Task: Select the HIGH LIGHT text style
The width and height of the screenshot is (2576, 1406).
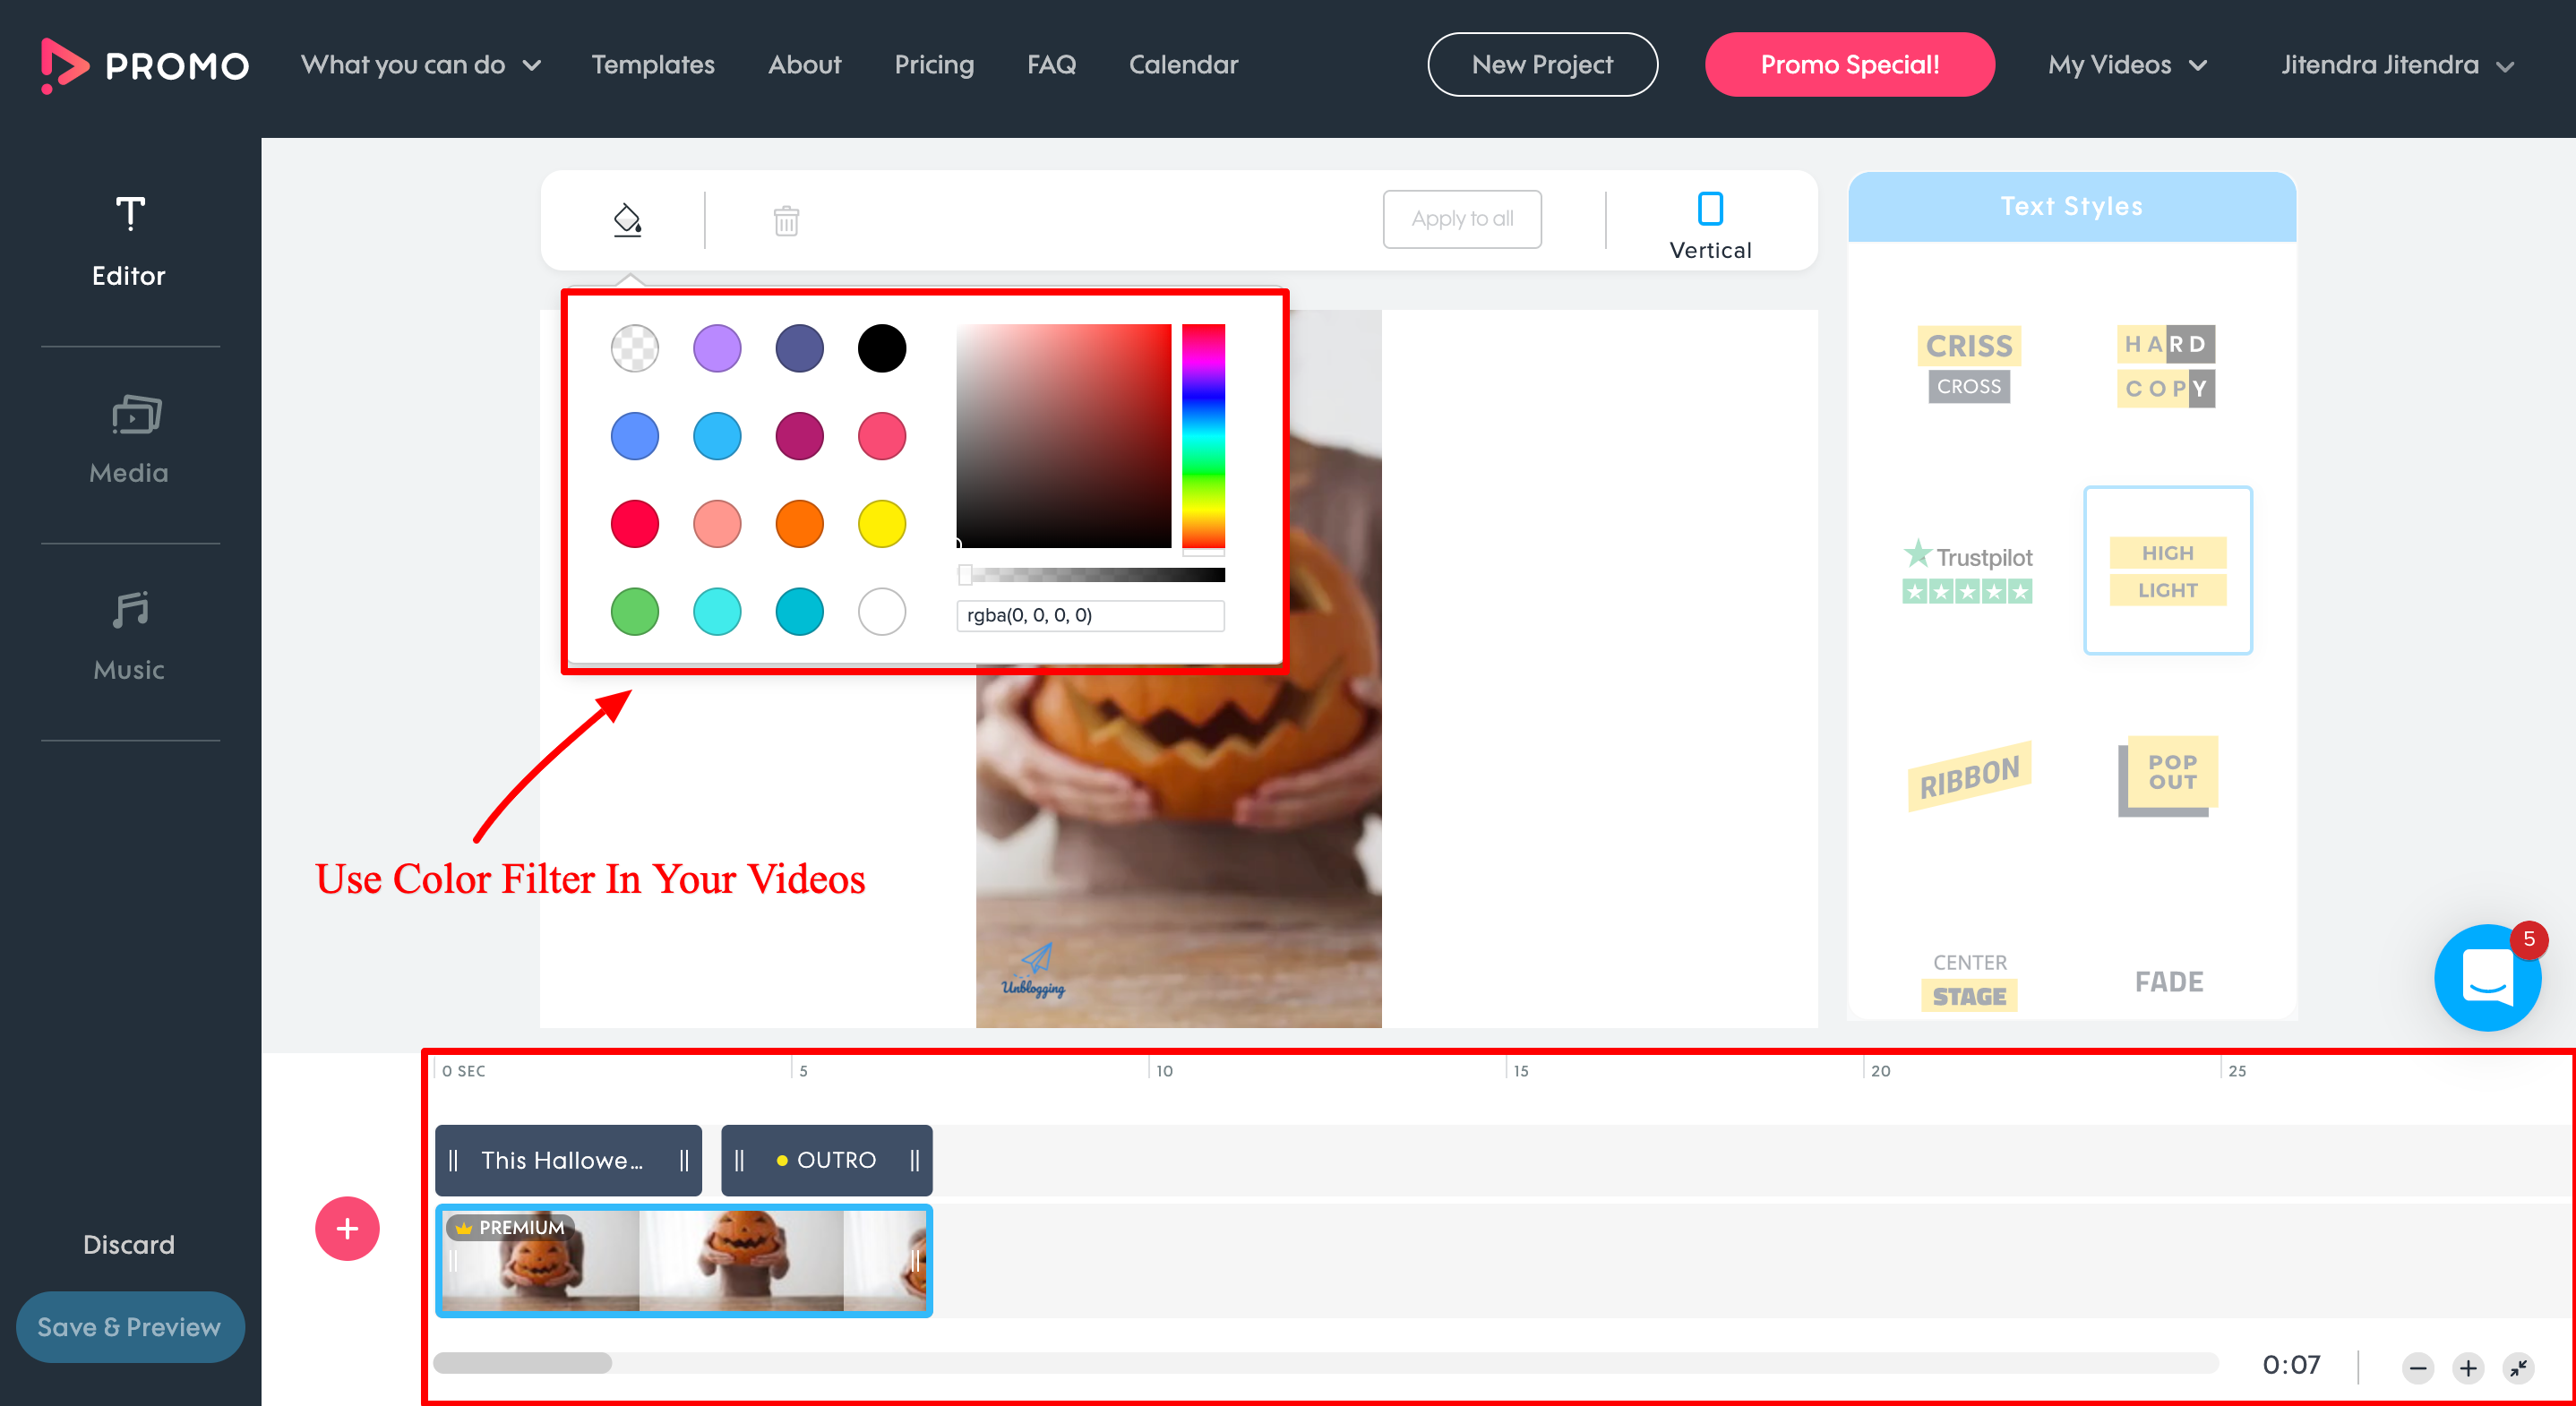Action: (2167, 571)
